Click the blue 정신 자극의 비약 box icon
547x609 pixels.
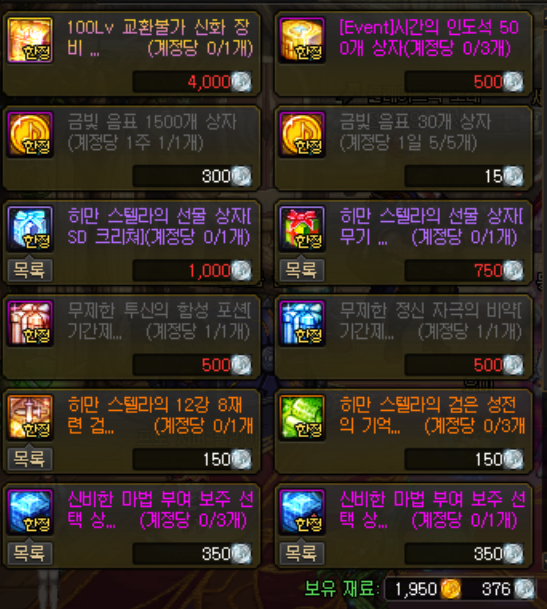point(302,323)
